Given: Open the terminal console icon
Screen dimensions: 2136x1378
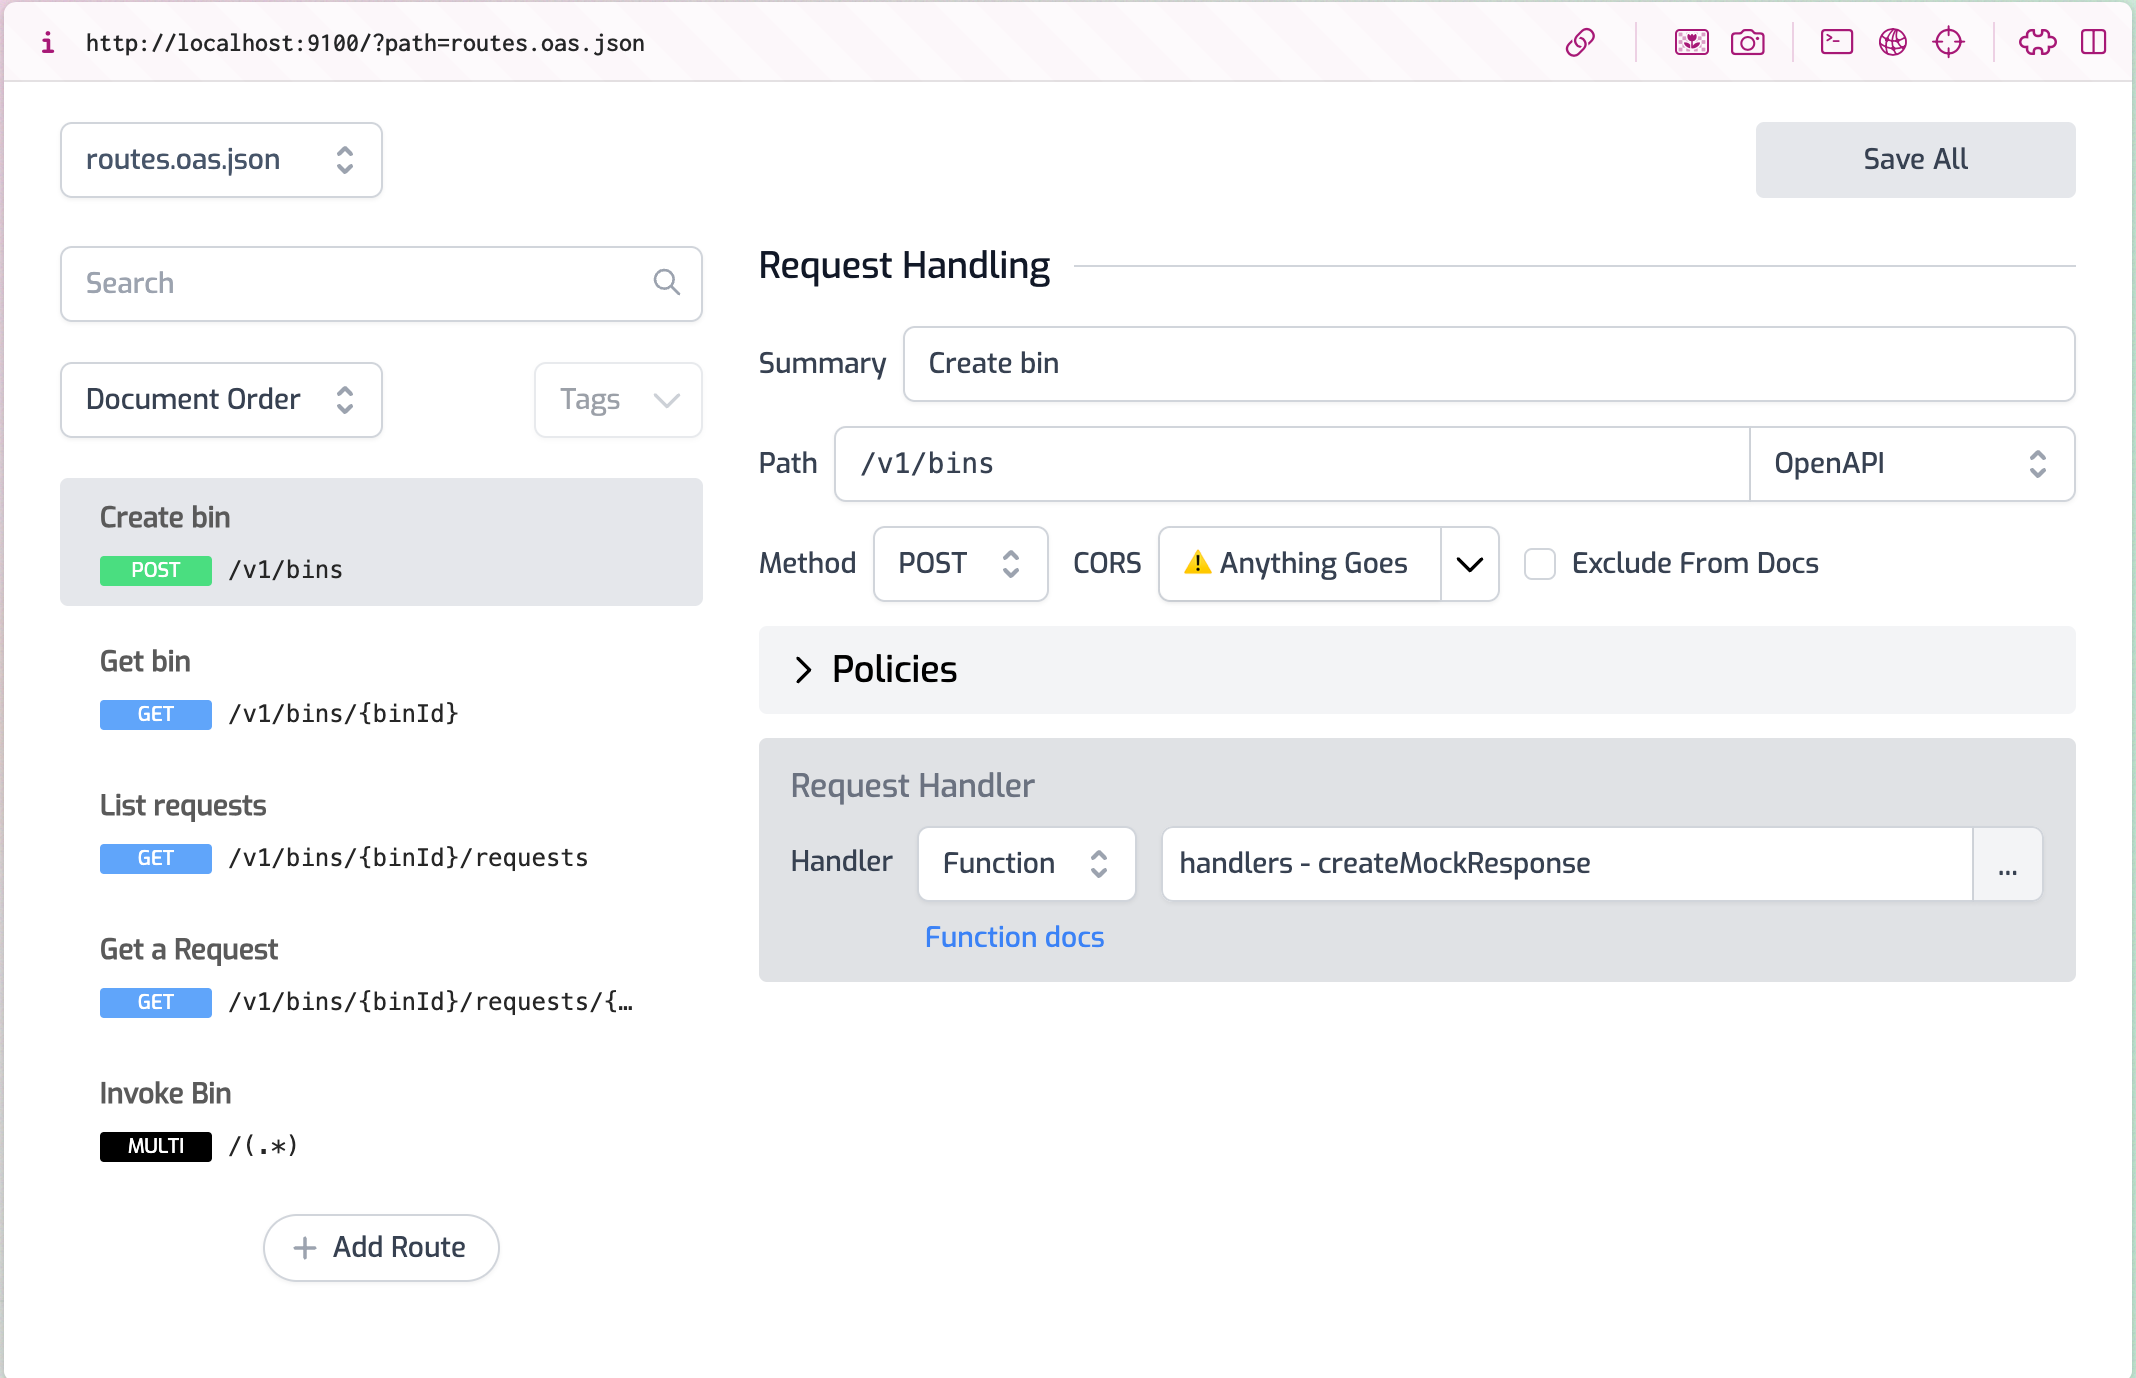Looking at the screenshot, I should point(1836,42).
